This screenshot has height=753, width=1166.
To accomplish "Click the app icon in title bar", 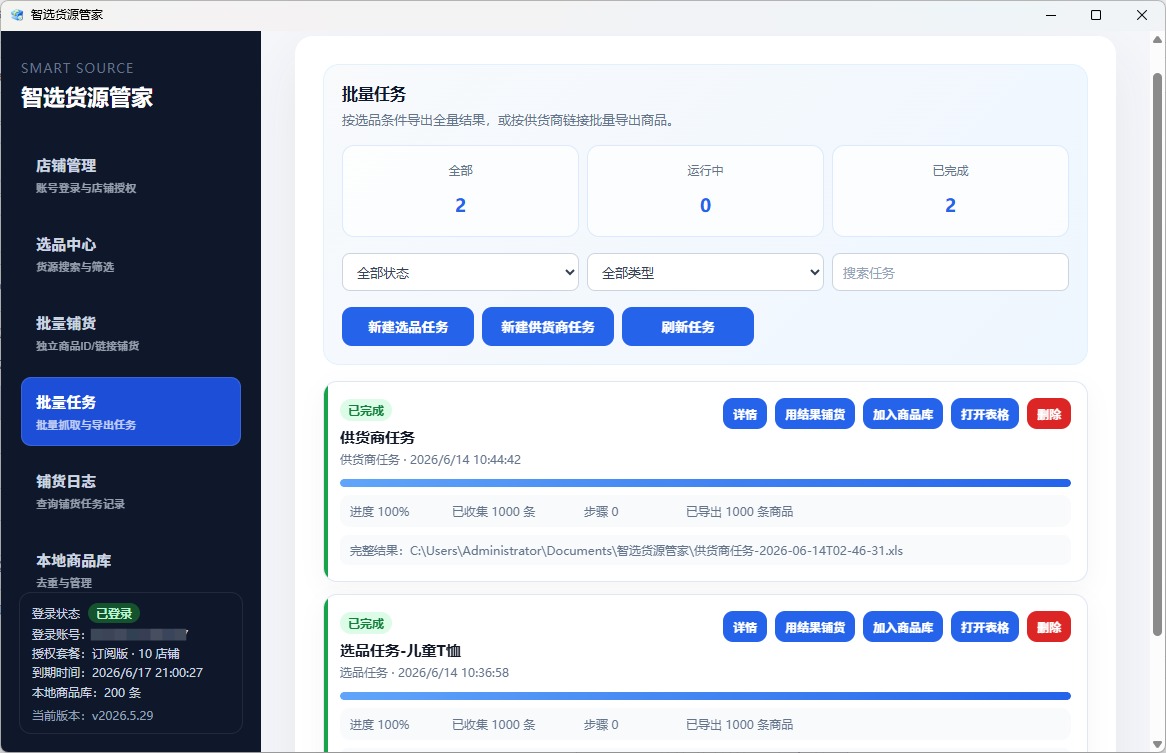I will [x=17, y=15].
